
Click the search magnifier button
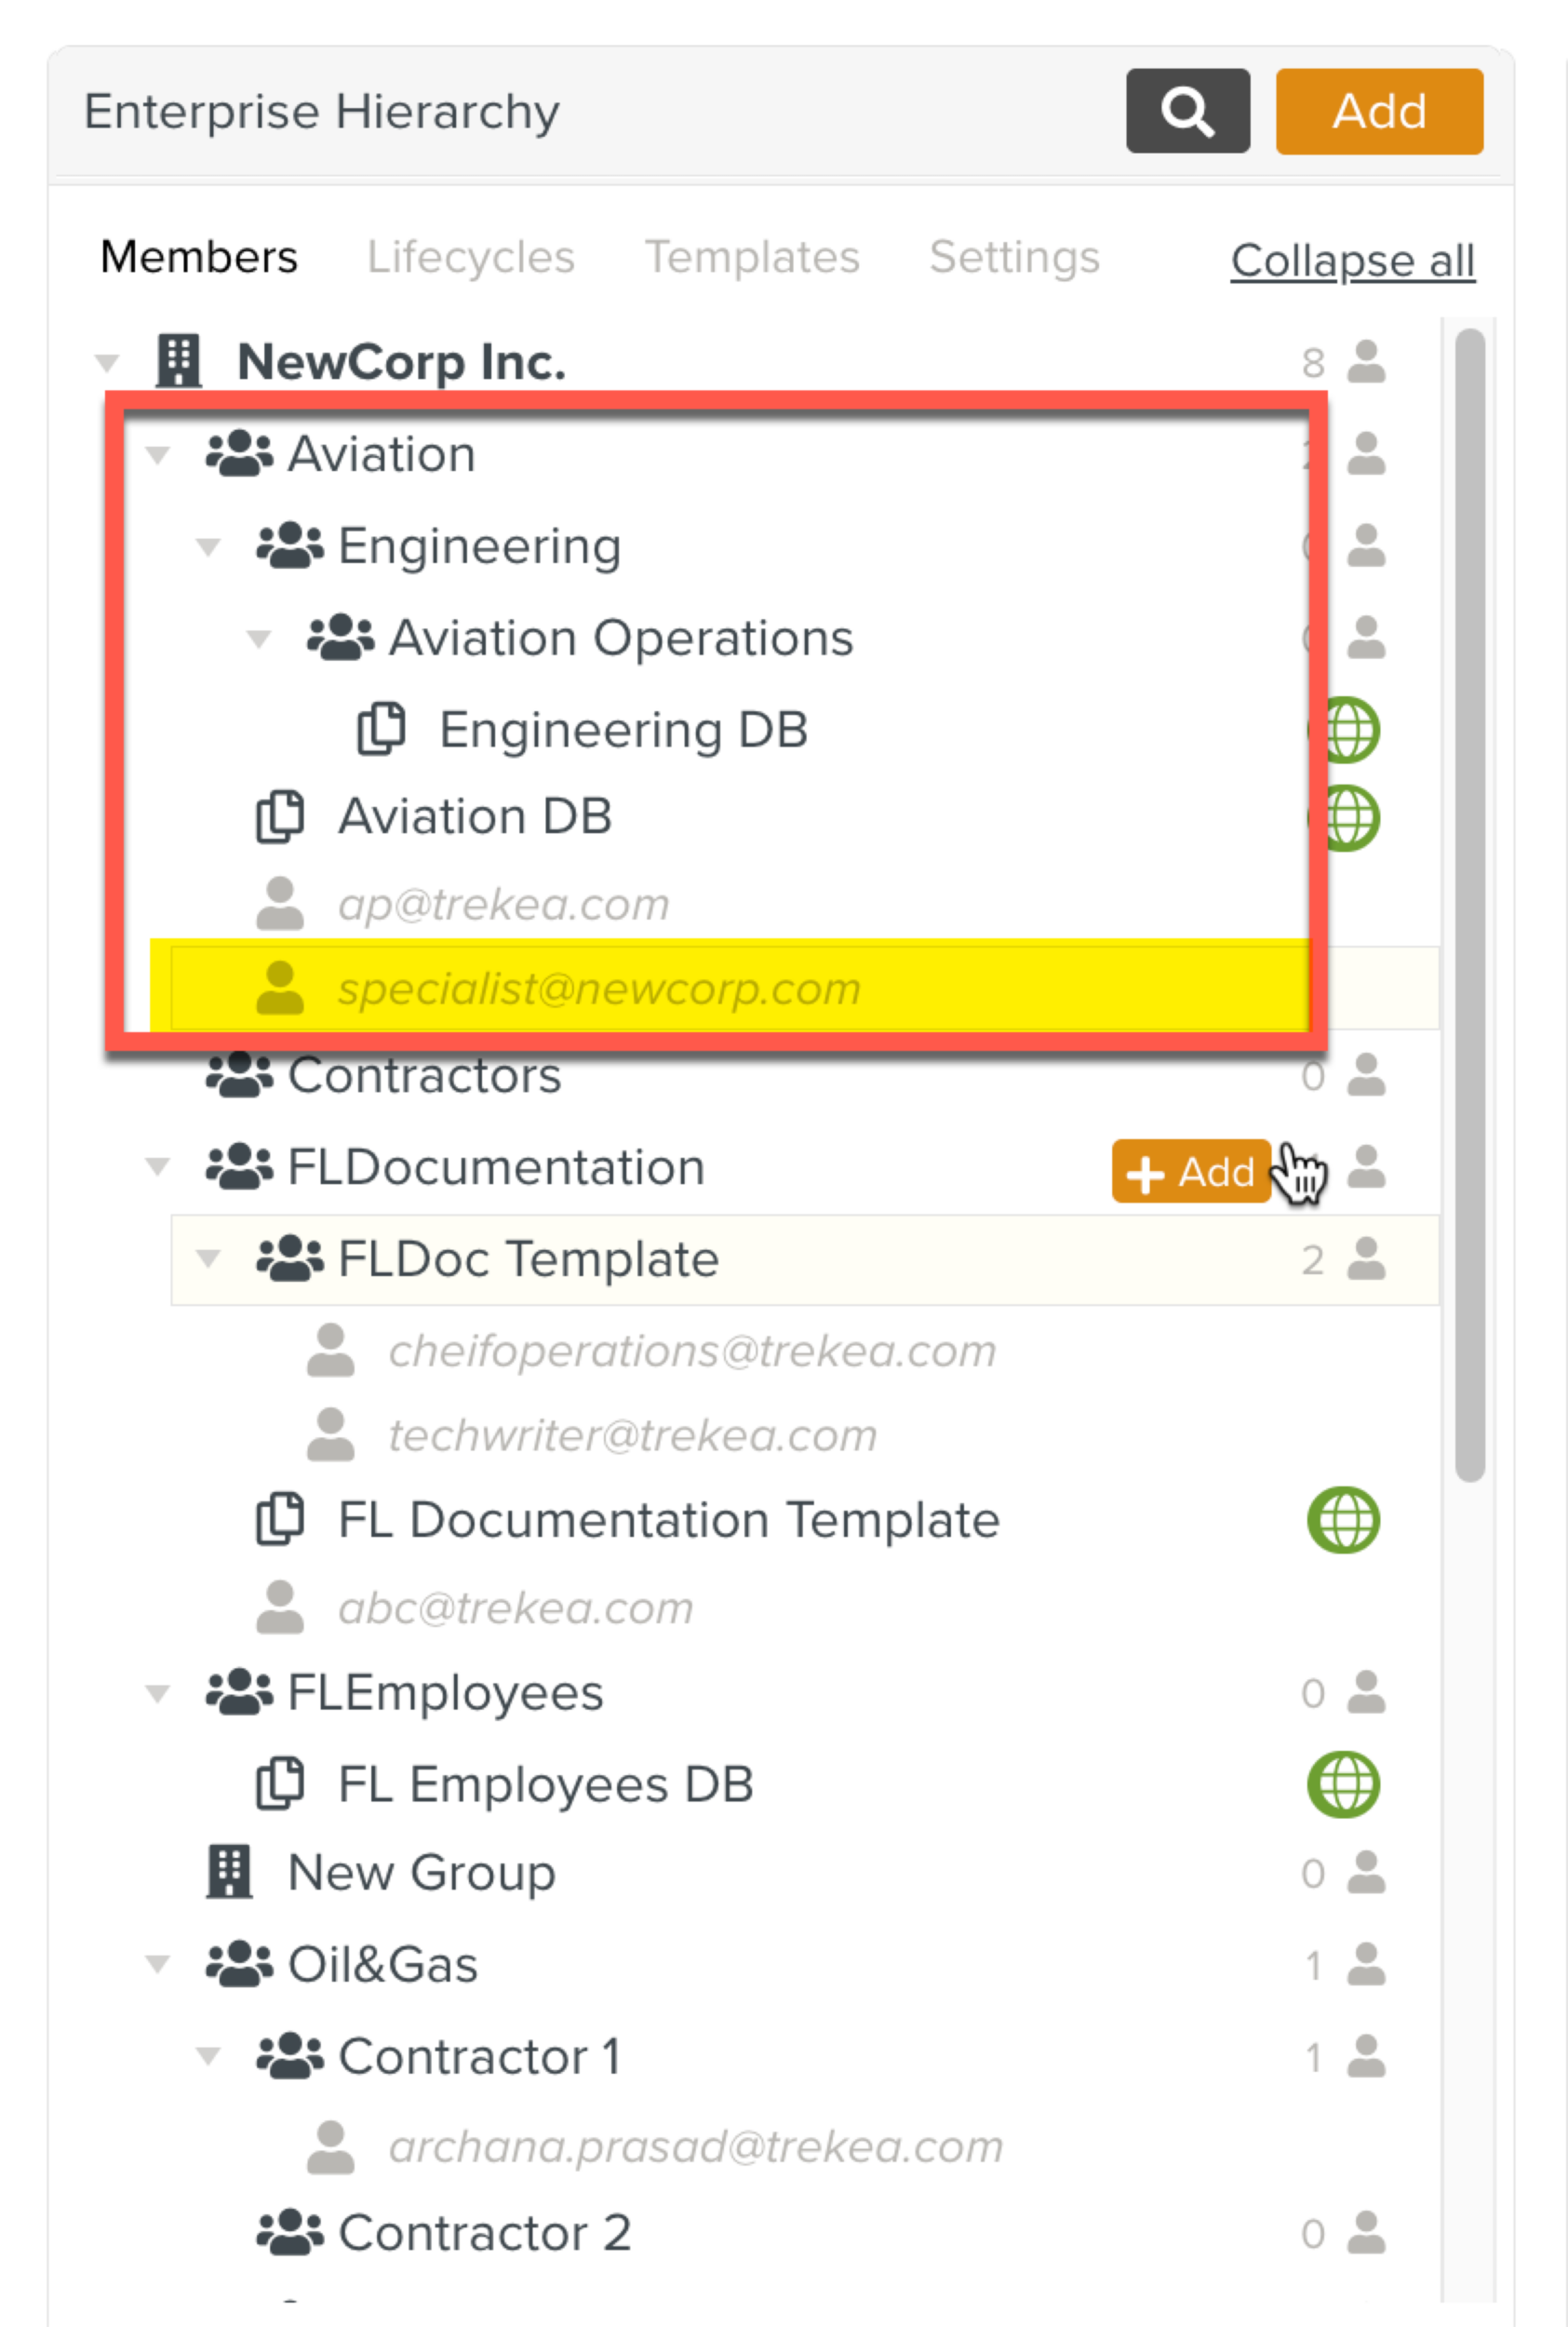1187,111
